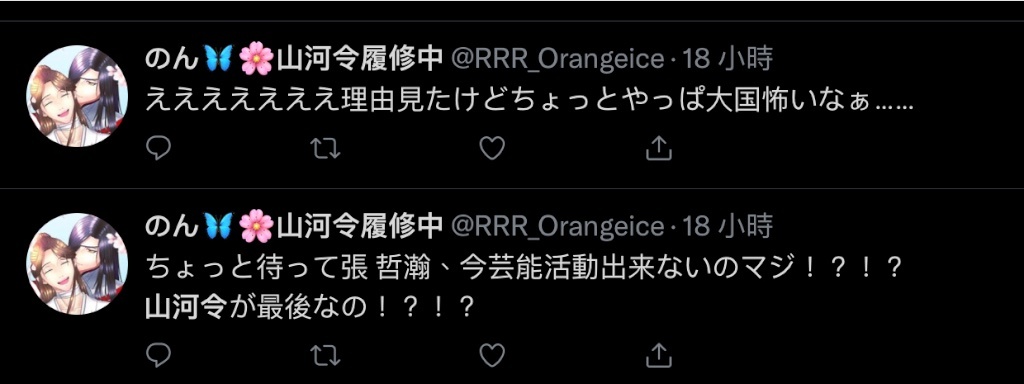Image resolution: width=1024 pixels, height=384 pixels.
Task: Open profile from the first tweet's avatar
Action: tap(77, 96)
